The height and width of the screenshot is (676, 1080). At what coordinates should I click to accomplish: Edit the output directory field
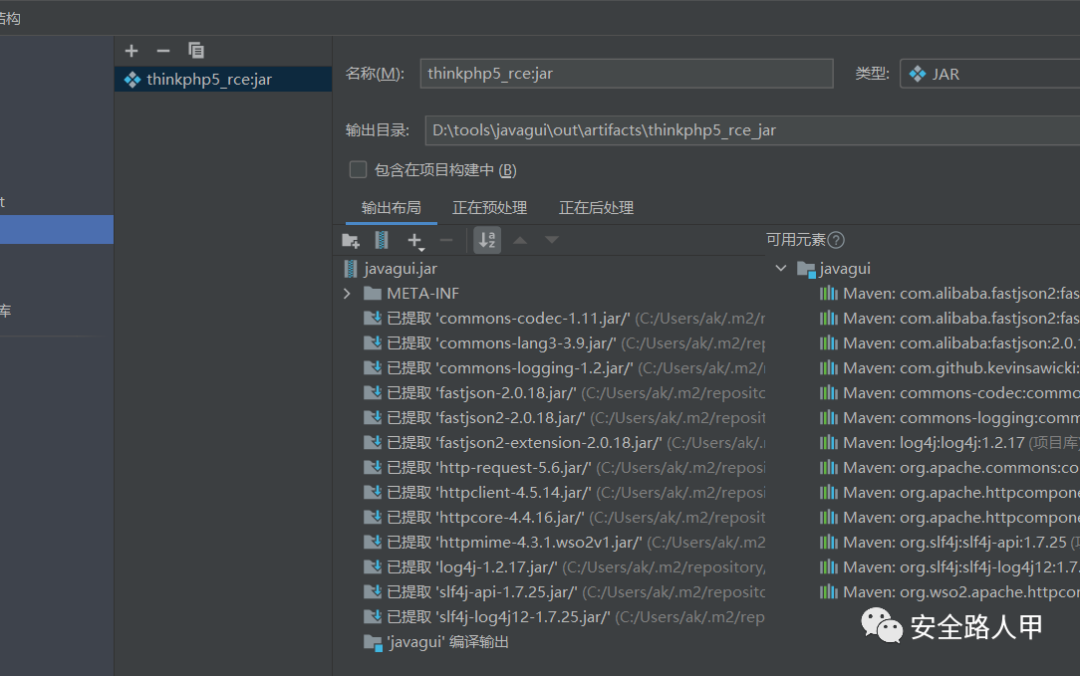pos(752,130)
